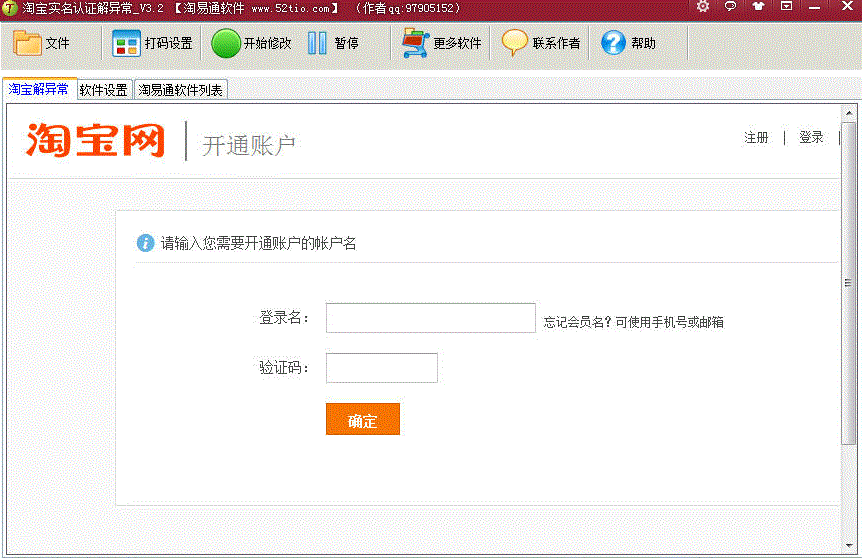
Task: Click the scrollbar up arrow
Action: tap(849, 113)
